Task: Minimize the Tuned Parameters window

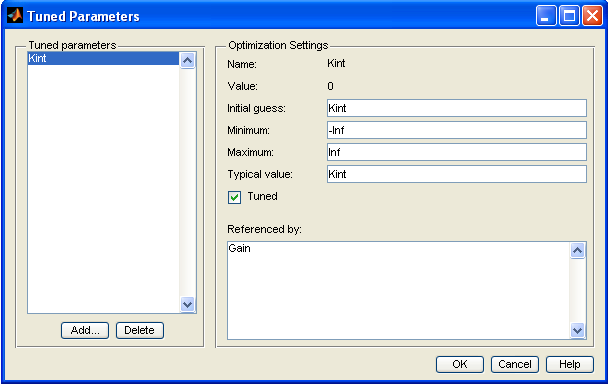Action: 546,16
